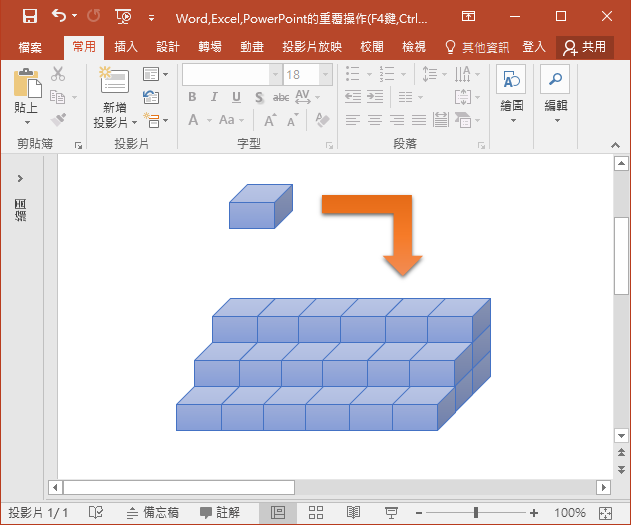Apply font color A button
The image size is (631, 525).
pyautogui.click(x=193, y=120)
